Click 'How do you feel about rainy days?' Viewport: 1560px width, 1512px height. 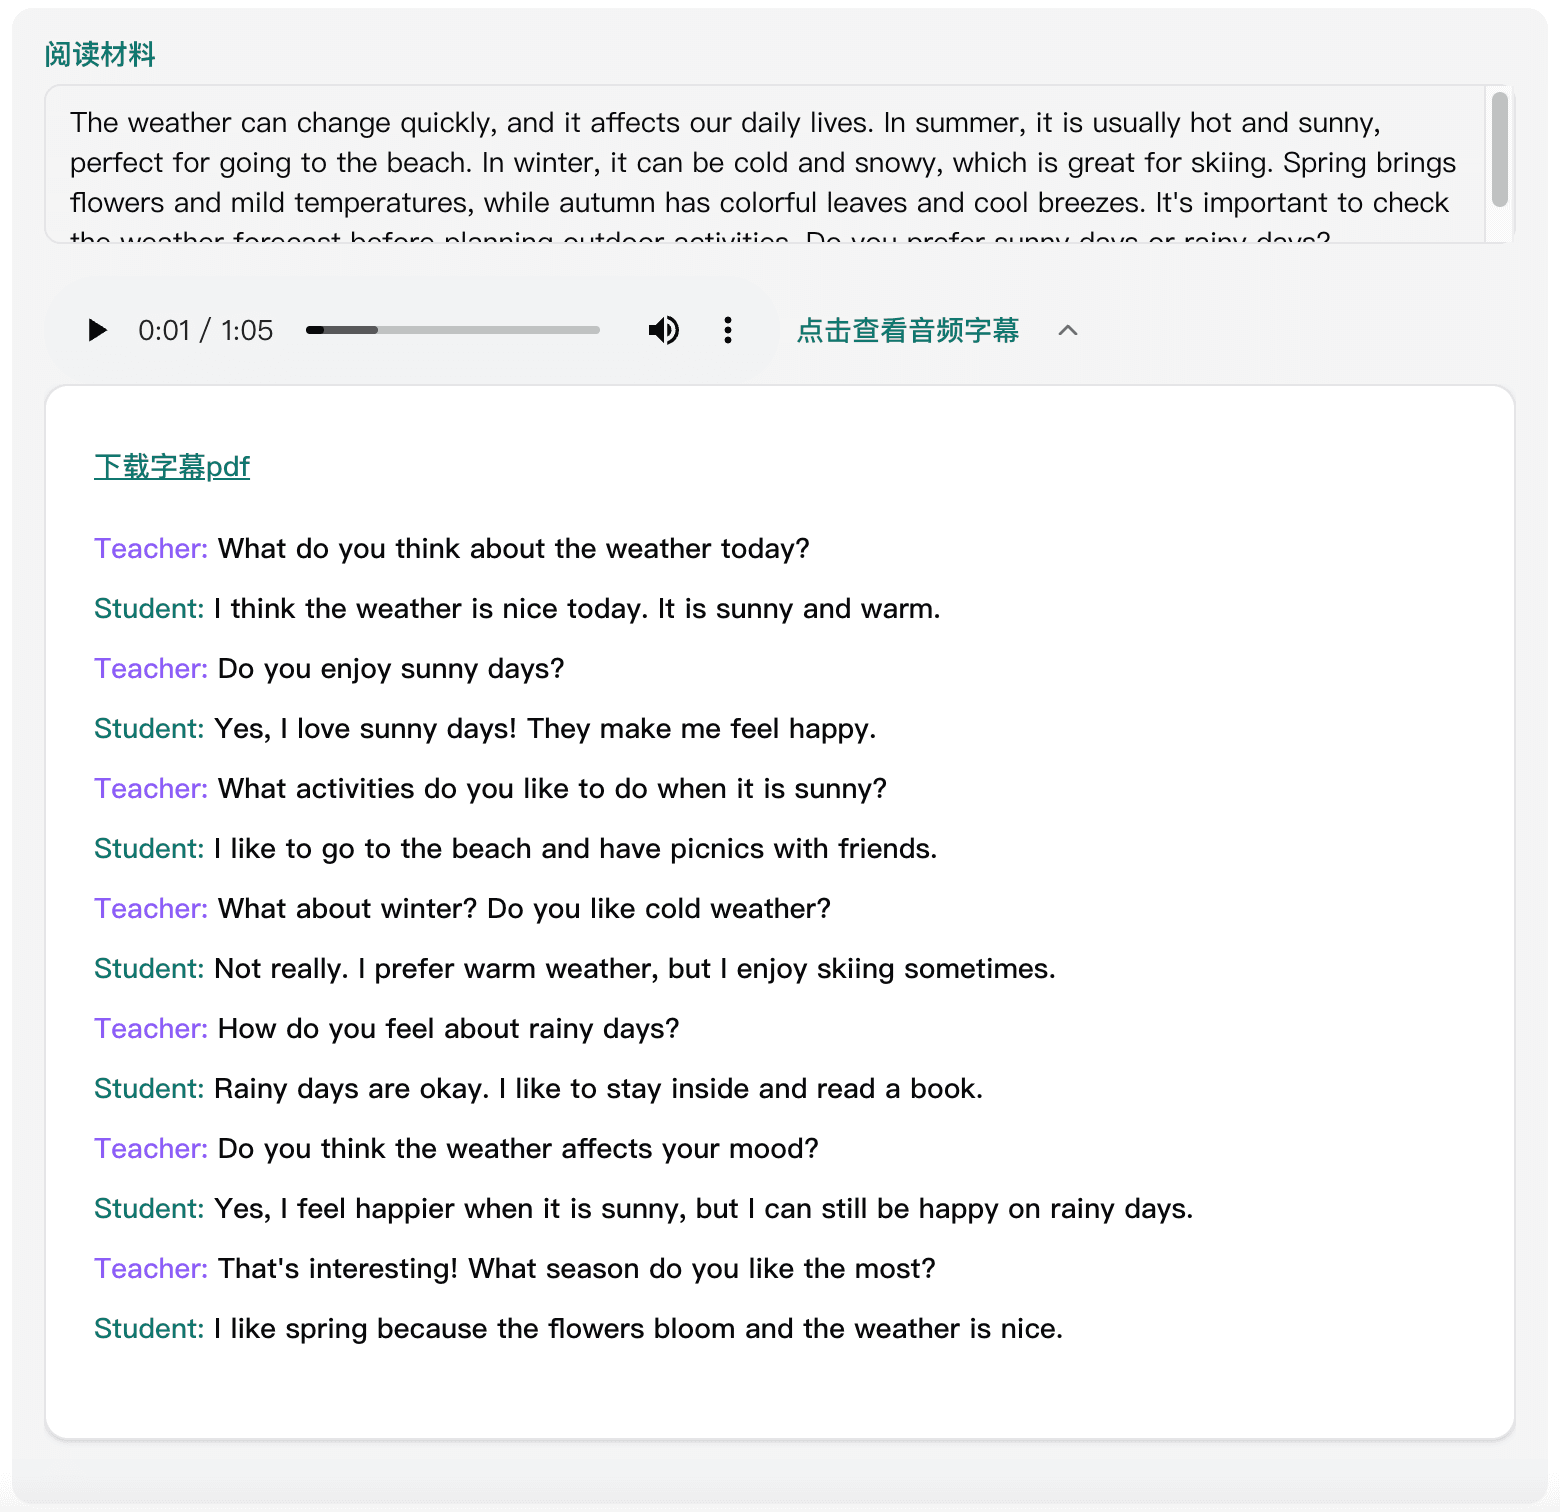pyautogui.click(x=448, y=1028)
